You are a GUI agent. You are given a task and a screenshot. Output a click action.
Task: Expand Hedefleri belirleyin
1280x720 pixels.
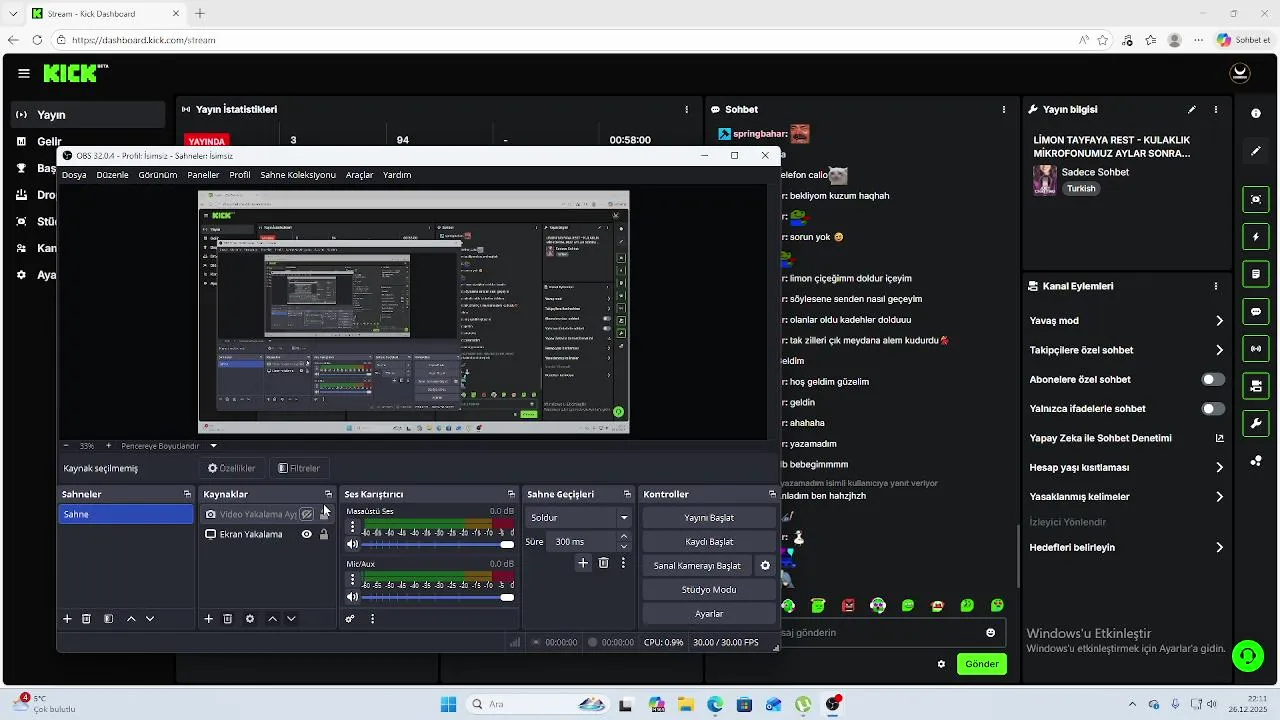tap(1219, 548)
